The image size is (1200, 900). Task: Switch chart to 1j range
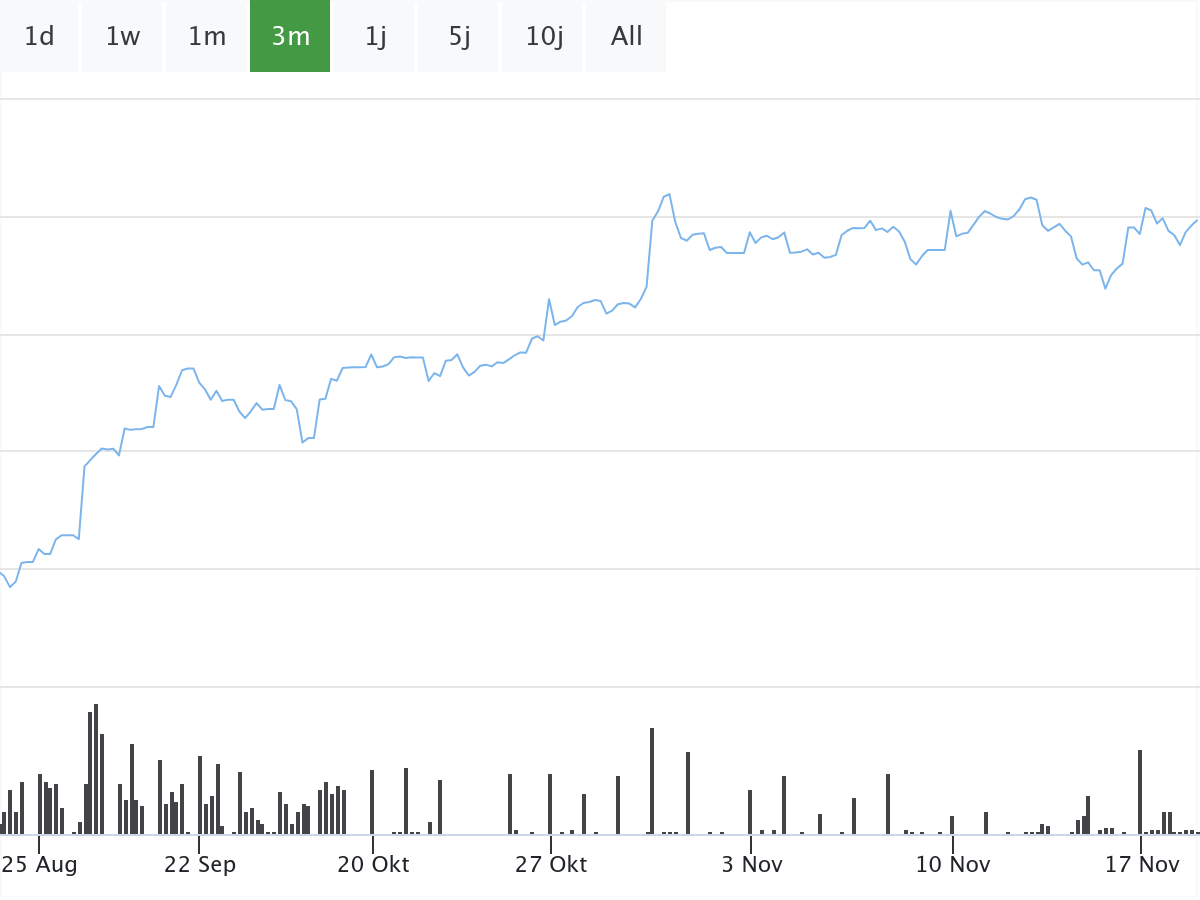375,37
